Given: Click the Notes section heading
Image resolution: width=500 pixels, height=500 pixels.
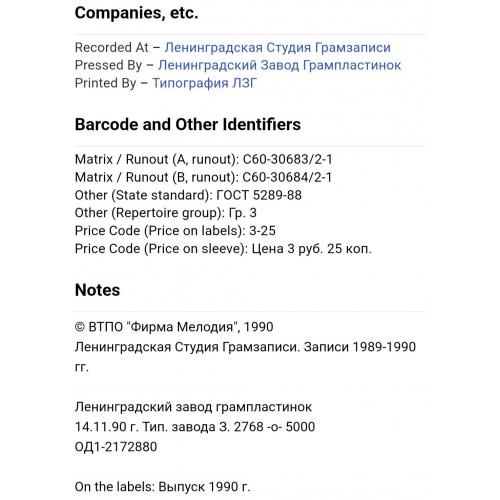Looking at the screenshot, I should tap(97, 290).
